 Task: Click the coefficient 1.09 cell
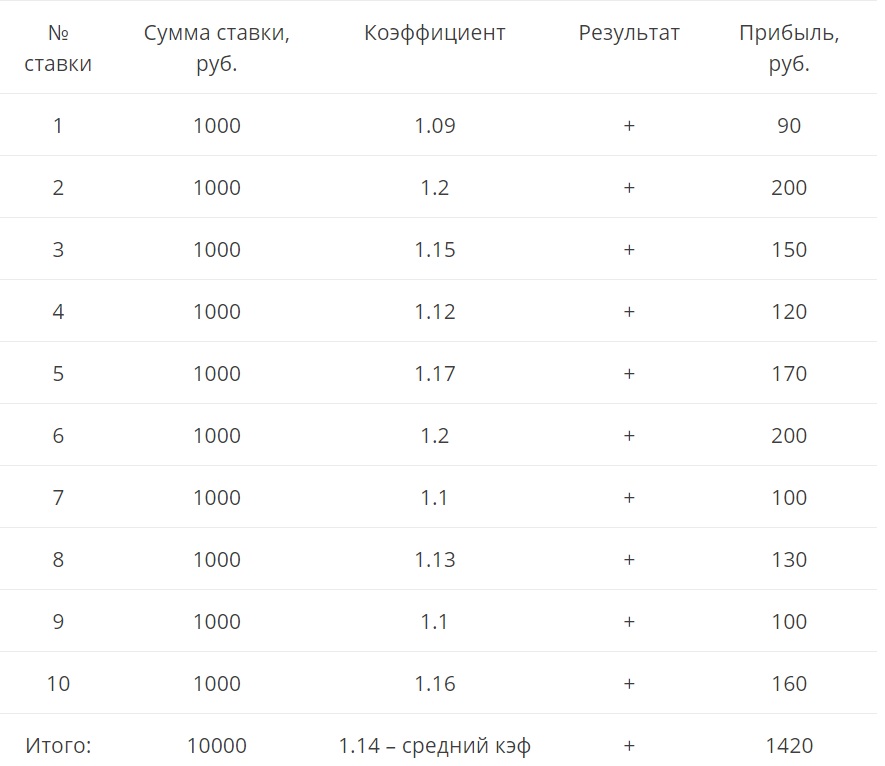coord(435,126)
